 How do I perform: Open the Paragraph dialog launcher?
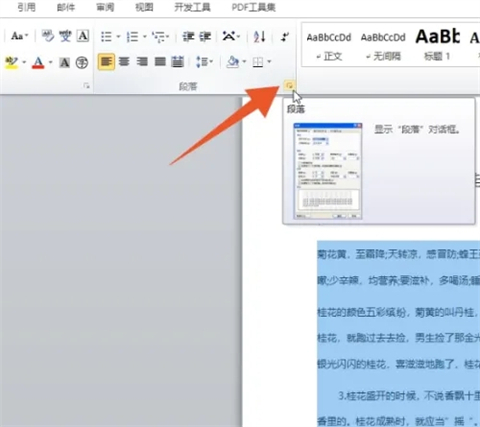(289, 86)
